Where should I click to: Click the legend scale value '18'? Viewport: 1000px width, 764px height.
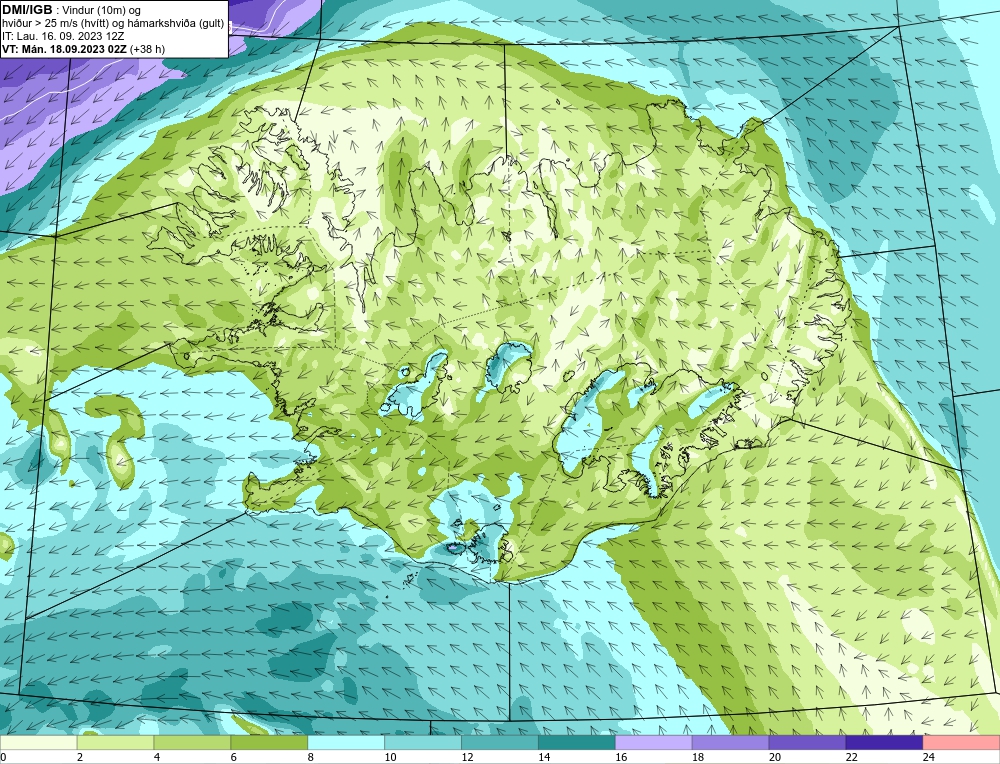698,757
